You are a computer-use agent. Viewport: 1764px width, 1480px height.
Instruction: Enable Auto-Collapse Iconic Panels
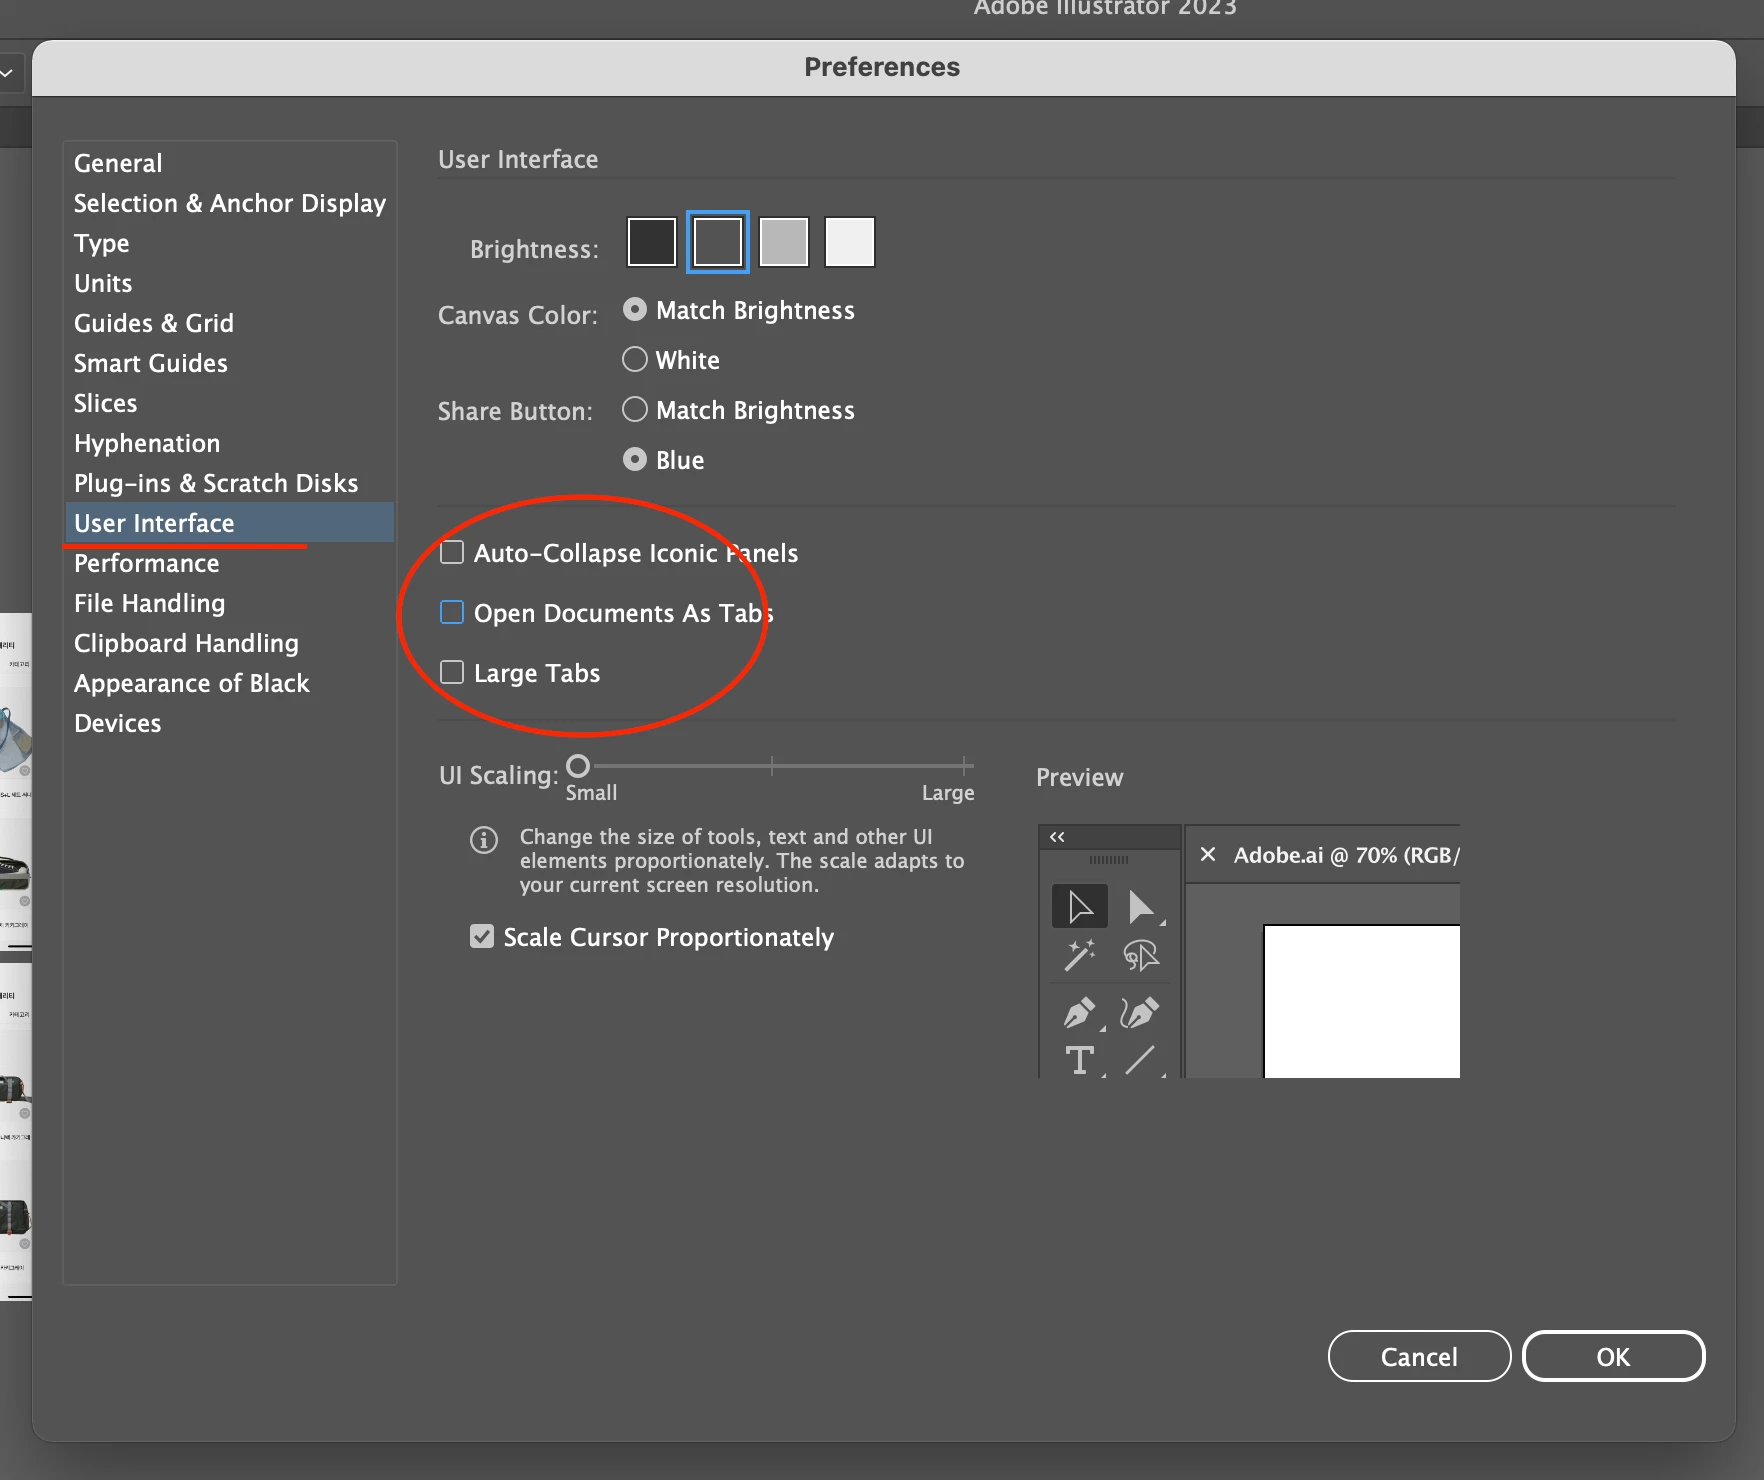coord(452,553)
